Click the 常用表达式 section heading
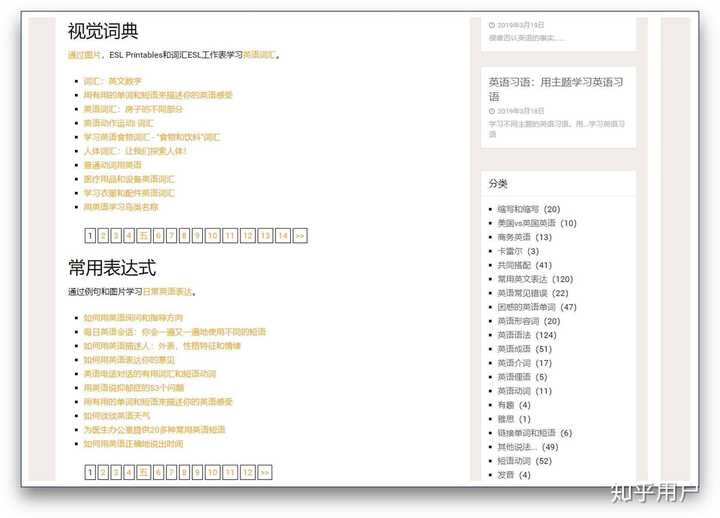 coord(112,268)
